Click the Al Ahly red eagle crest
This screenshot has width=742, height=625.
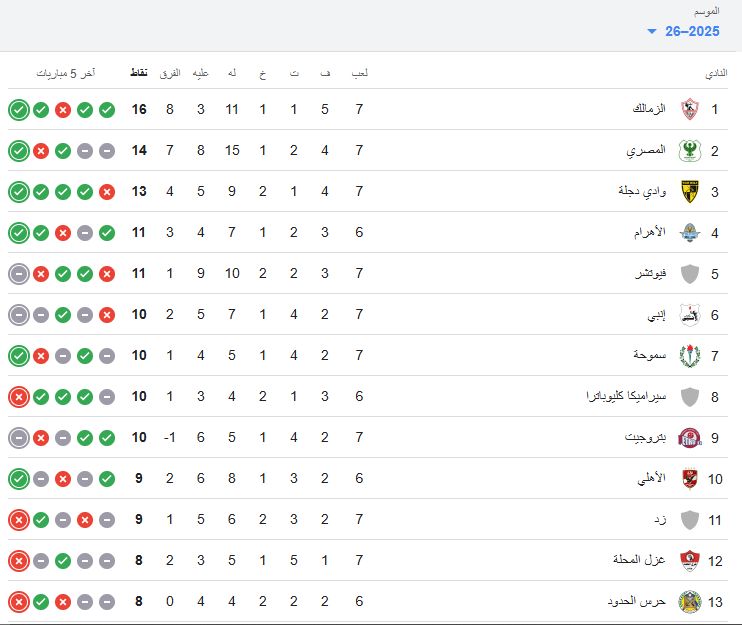pyautogui.click(x=689, y=478)
